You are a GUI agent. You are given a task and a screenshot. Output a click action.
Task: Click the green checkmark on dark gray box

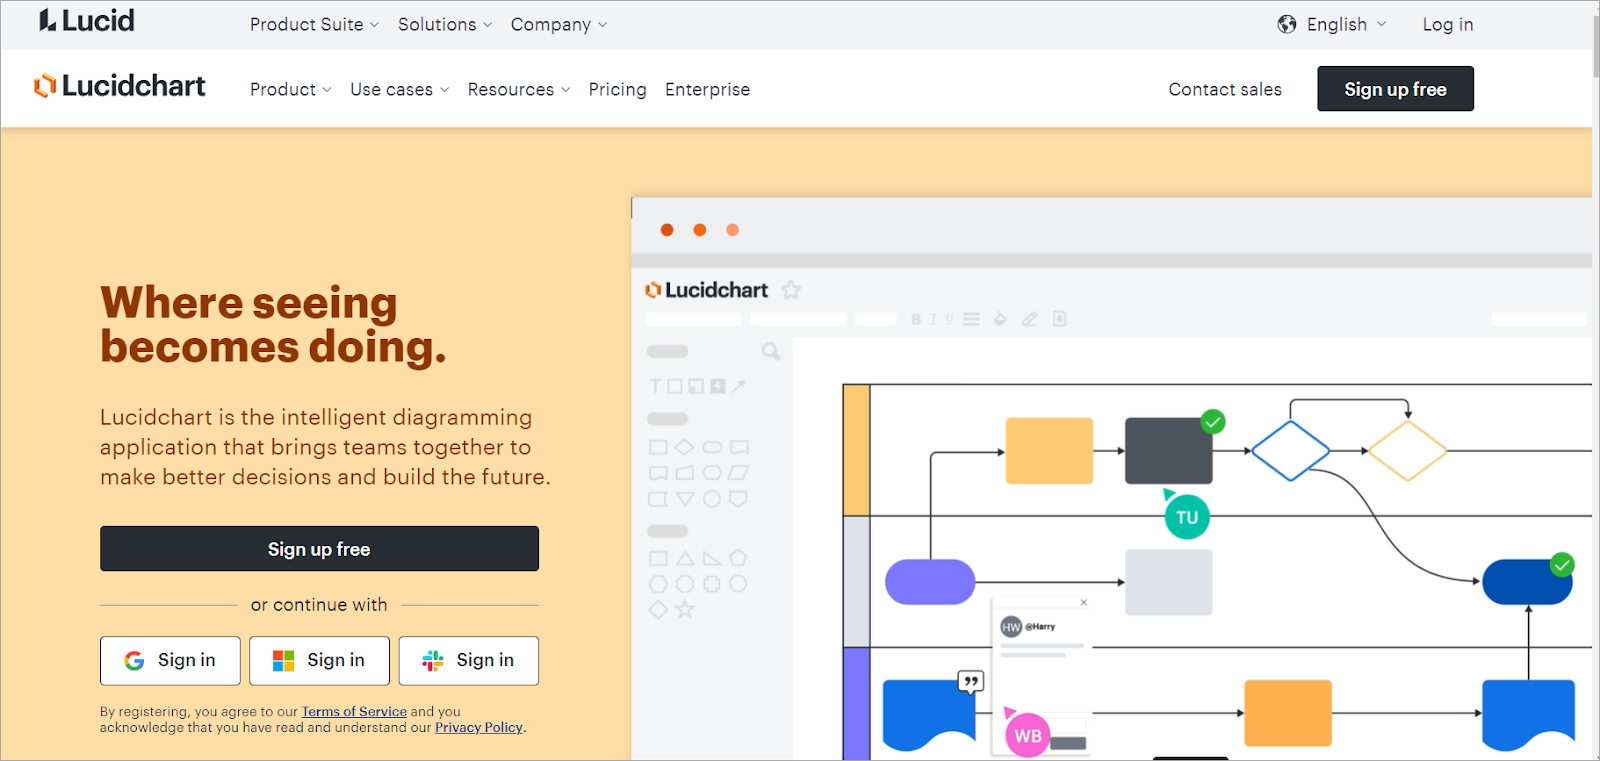tap(1213, 422)
